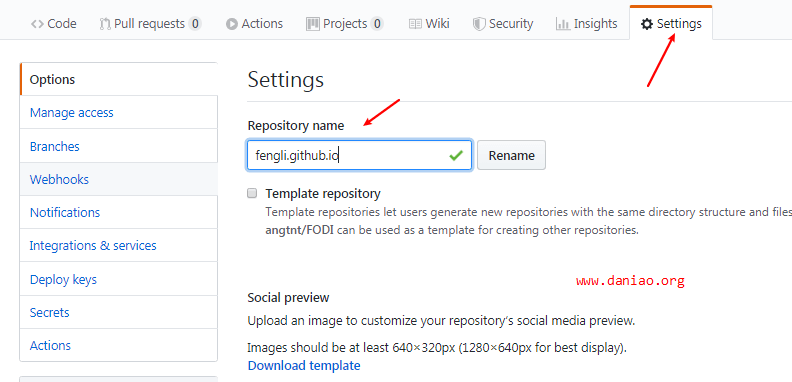Click the Insights bar graph icon
792x382 pixels.
[563, 24]
